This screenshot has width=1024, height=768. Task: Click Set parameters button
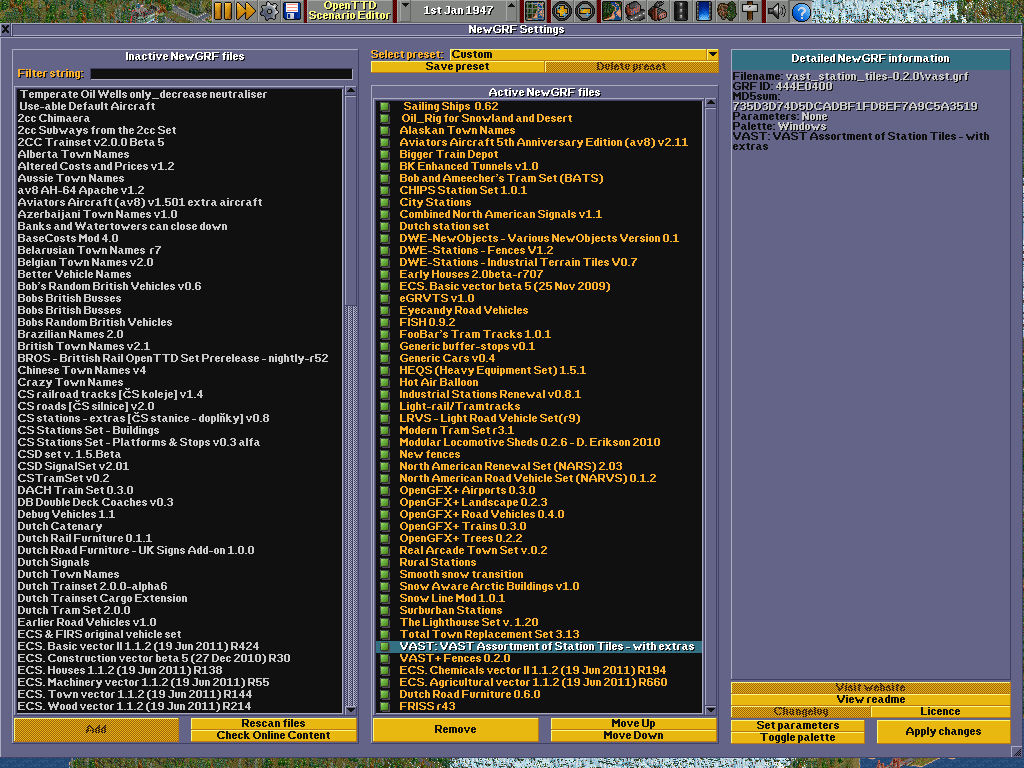pyautogui.click(x=797, y=726)
